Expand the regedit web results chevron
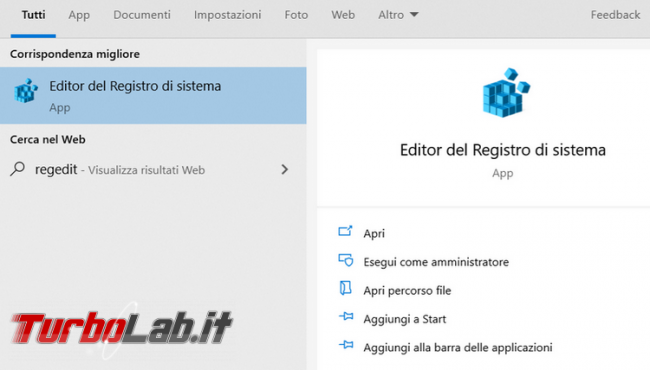Viewport: 650px width, 370px height. [284, 169]
